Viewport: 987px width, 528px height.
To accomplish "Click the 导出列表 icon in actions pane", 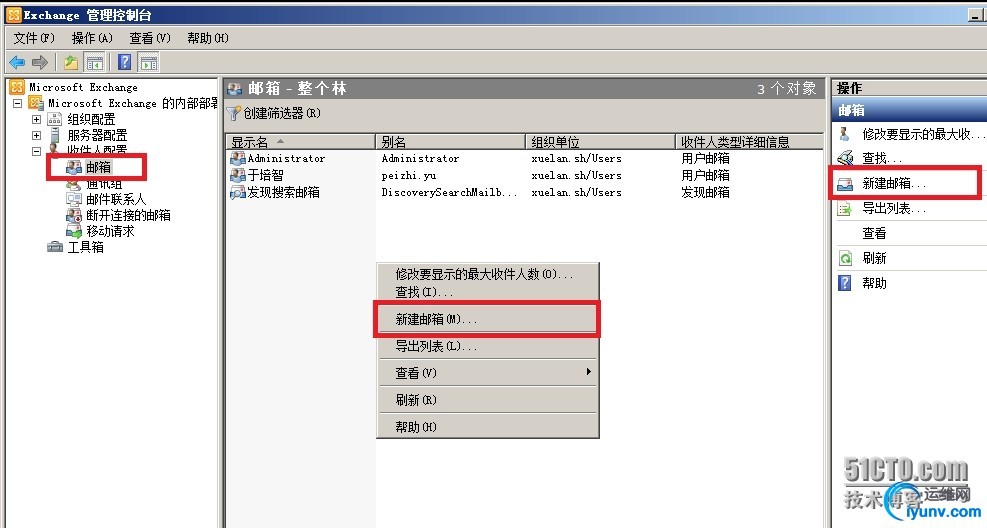I will (x=845, y=208).
